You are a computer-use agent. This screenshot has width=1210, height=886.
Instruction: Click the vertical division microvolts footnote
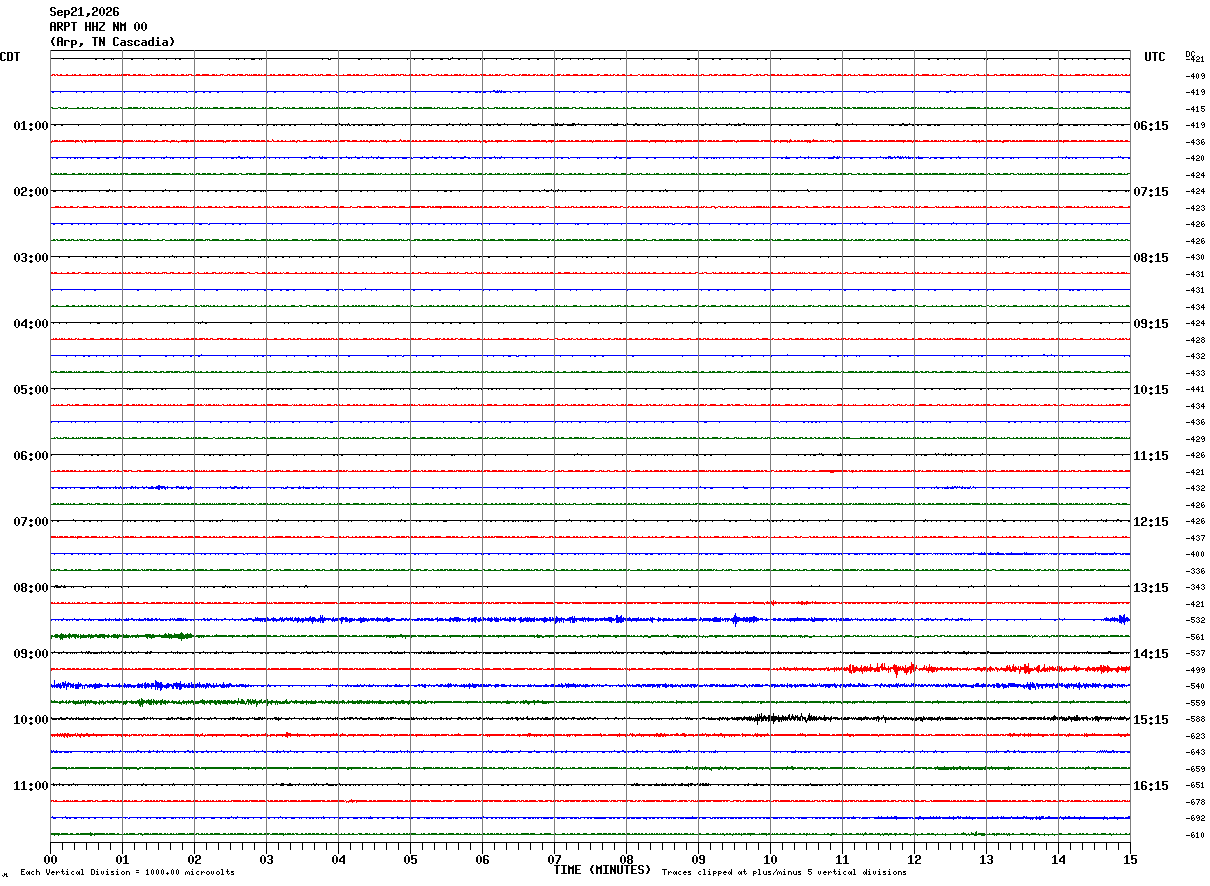127,873
